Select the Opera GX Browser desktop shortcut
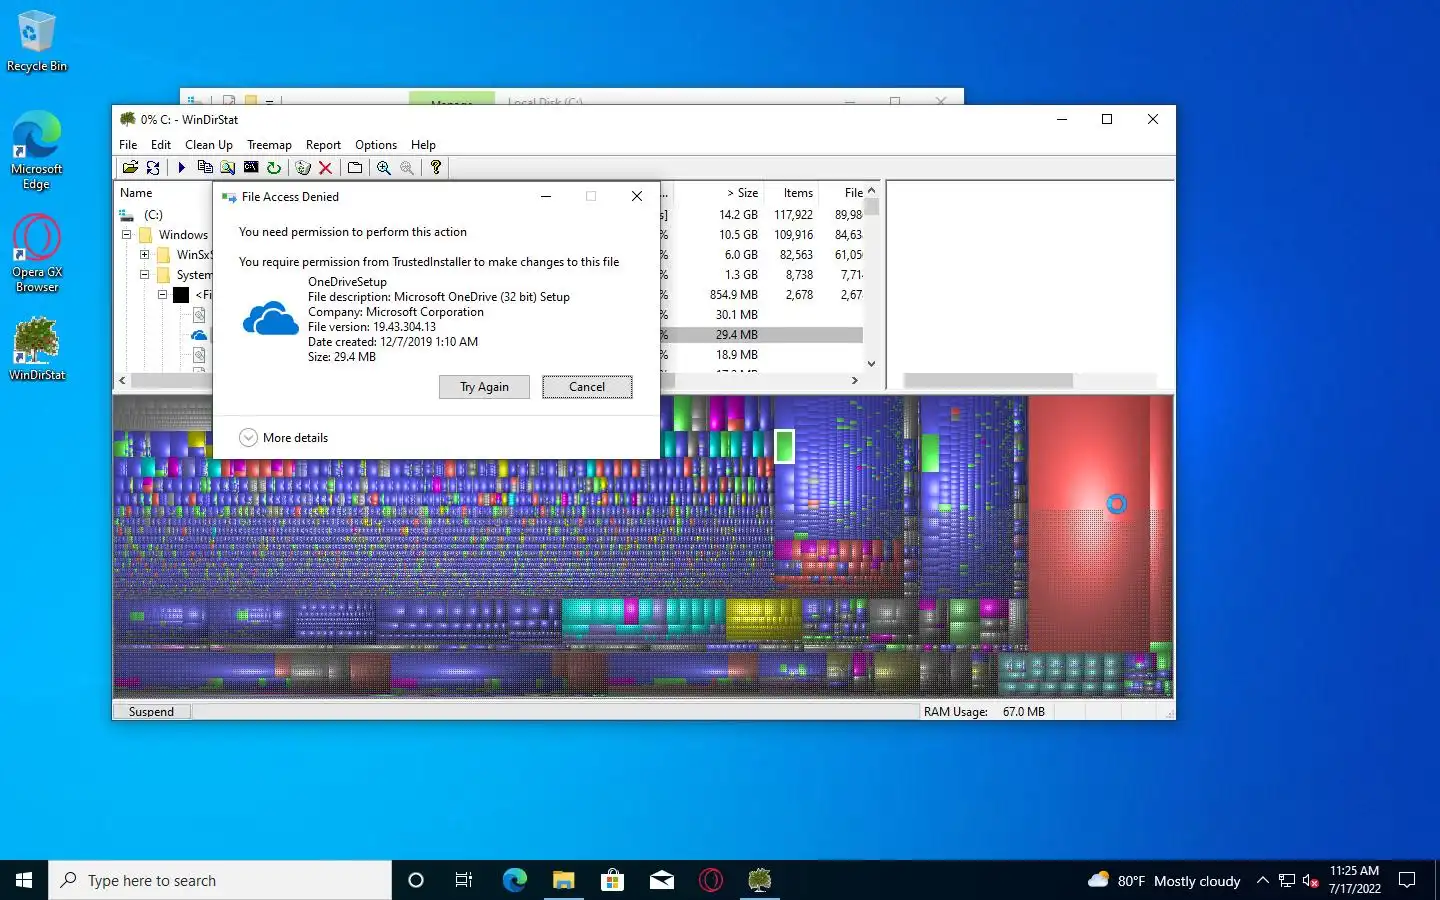 click(37, 253)
